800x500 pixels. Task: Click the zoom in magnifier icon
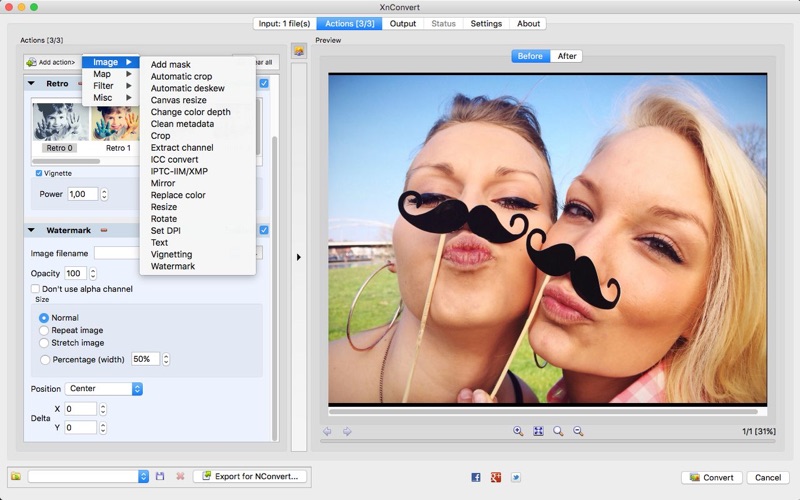click(518, 431)
